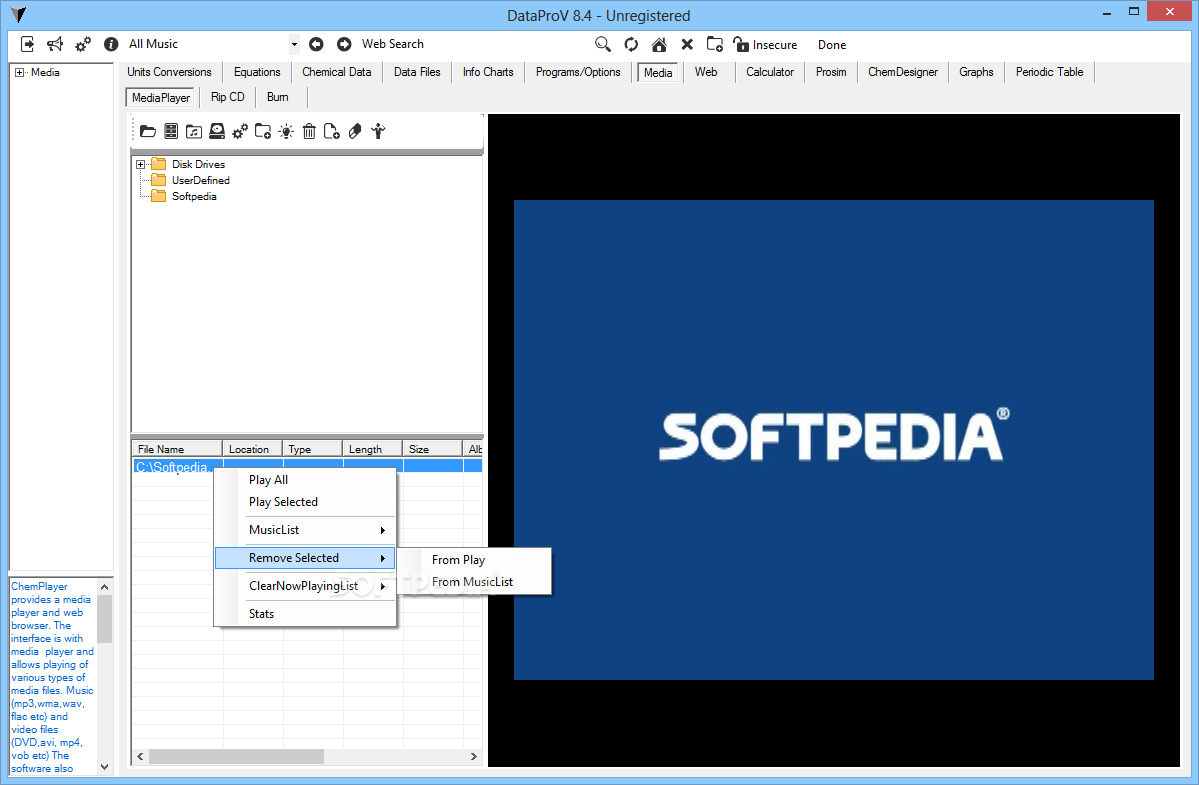This screenshot has width=1199, height=785.
Task: Click the eraser icon in media toolbar
Action: [x=355, y=131]
